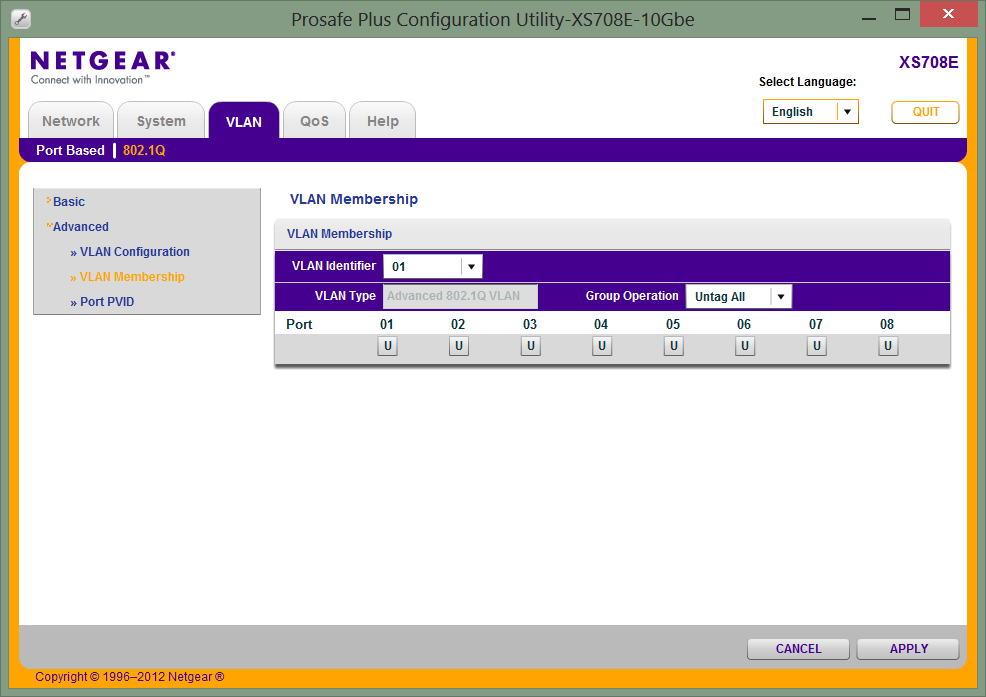Click the wrench app icon in title bar
Viewport: 986px width, 697px height.
(21, 19)
